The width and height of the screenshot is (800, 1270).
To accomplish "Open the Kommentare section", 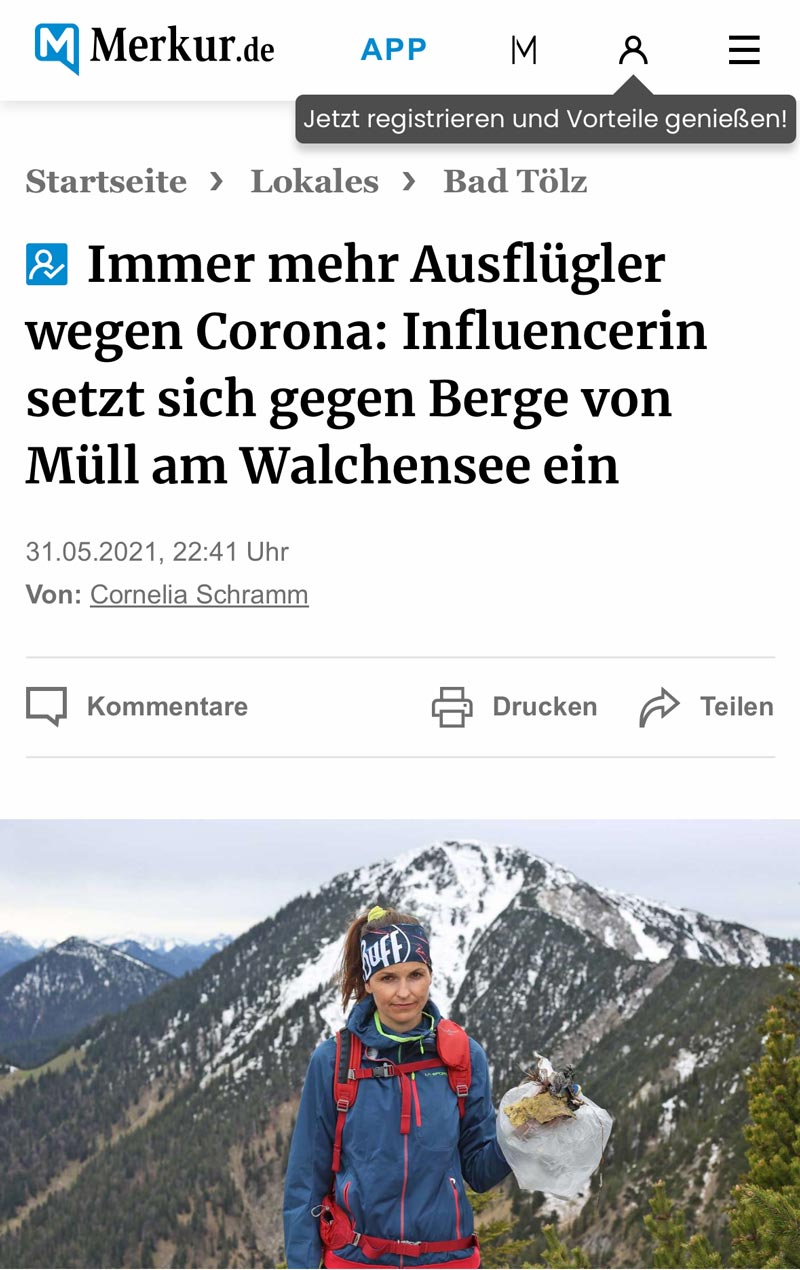I will coord(167,706).
